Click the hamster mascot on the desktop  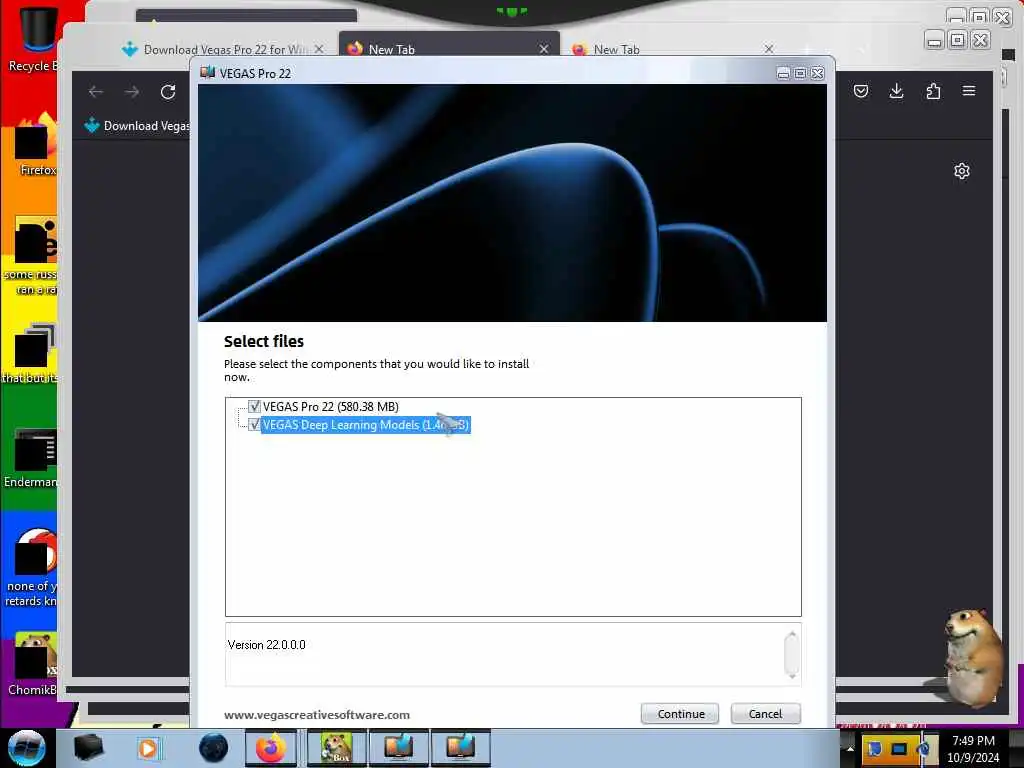[x=973, y=658]
